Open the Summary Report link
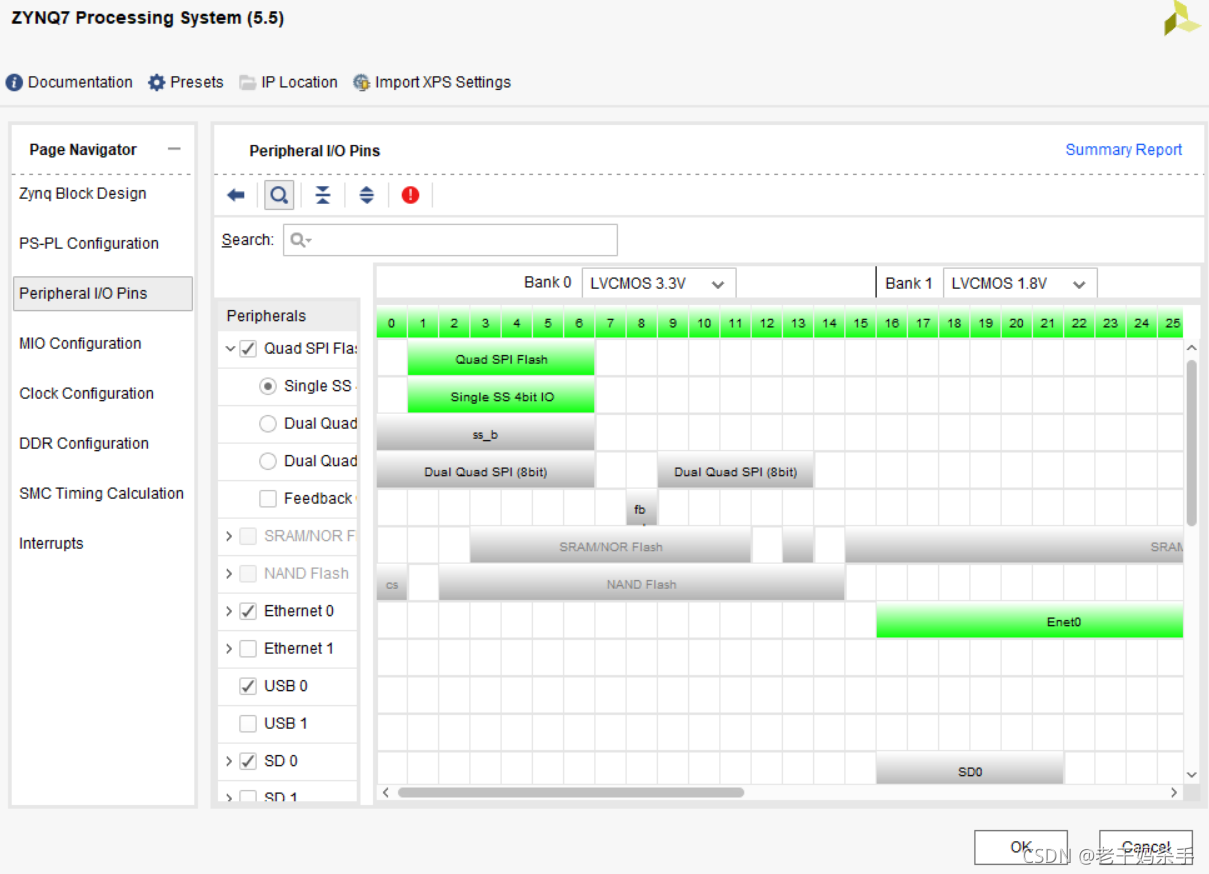 [1123, 149]
